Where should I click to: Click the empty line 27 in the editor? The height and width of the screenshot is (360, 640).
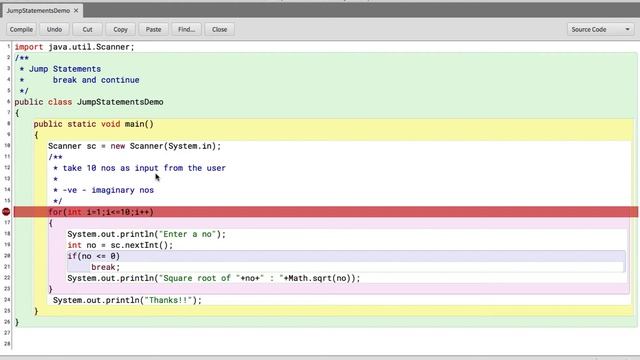[x=326, y=333]
